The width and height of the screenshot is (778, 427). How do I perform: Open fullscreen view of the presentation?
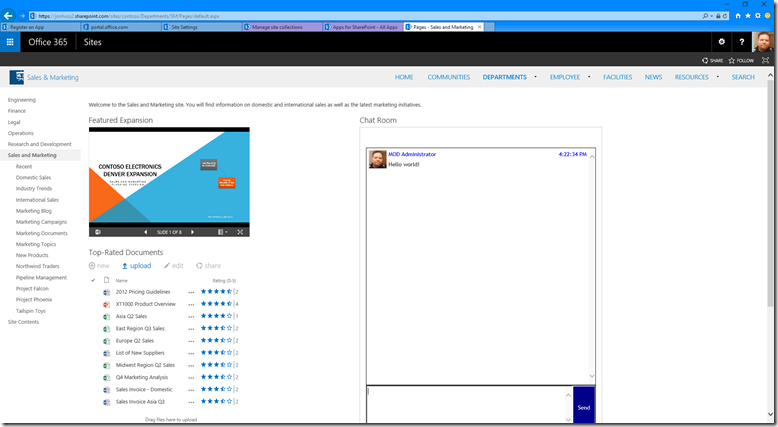[240, 232]
